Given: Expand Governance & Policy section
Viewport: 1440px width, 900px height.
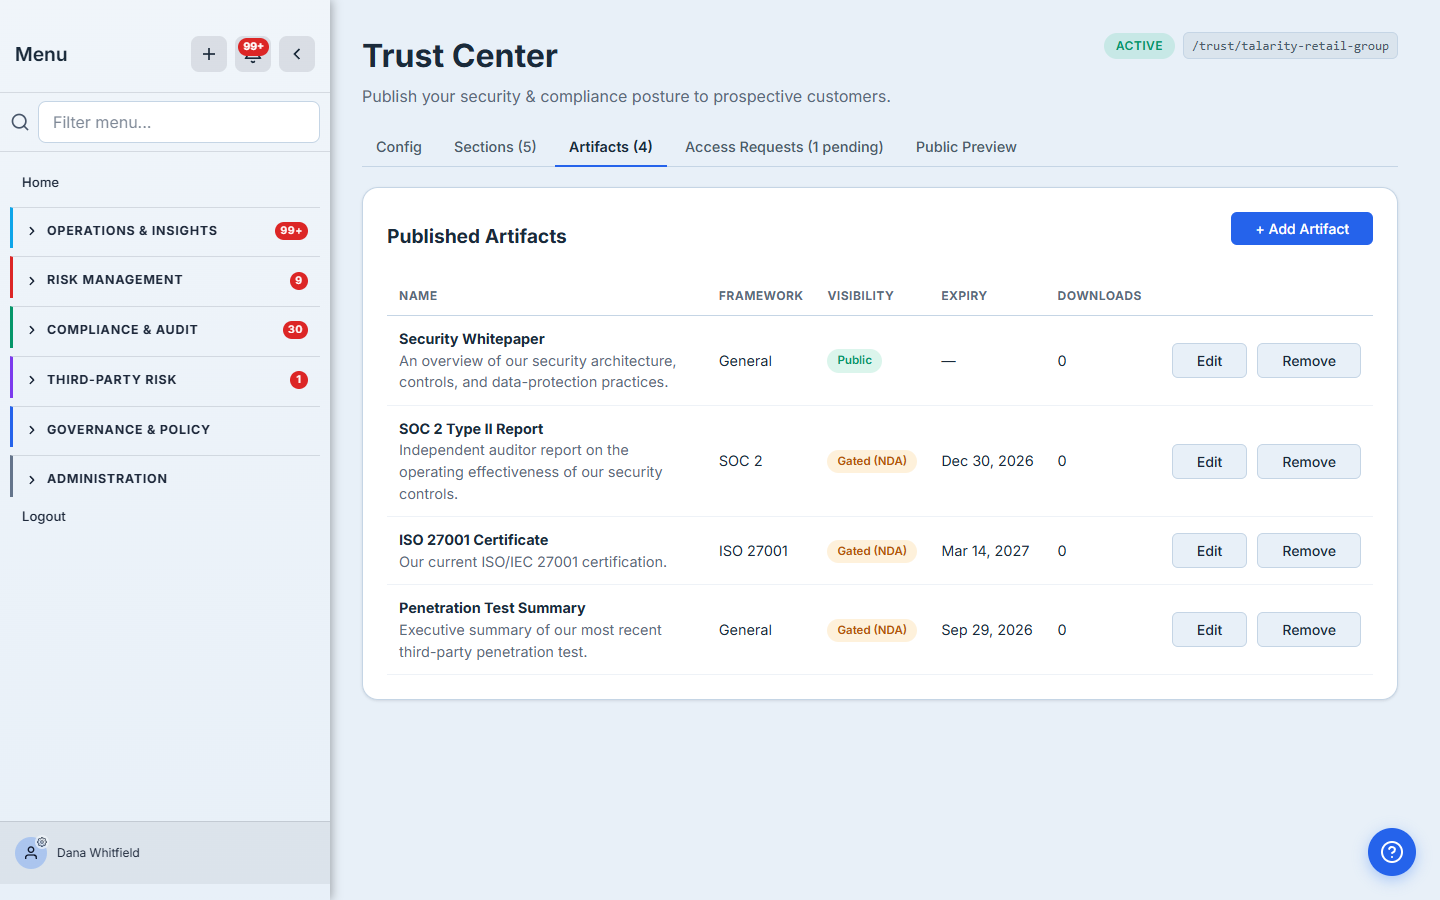Looking at the screenshot, I should pyautogui.click(x=165, y=430).
